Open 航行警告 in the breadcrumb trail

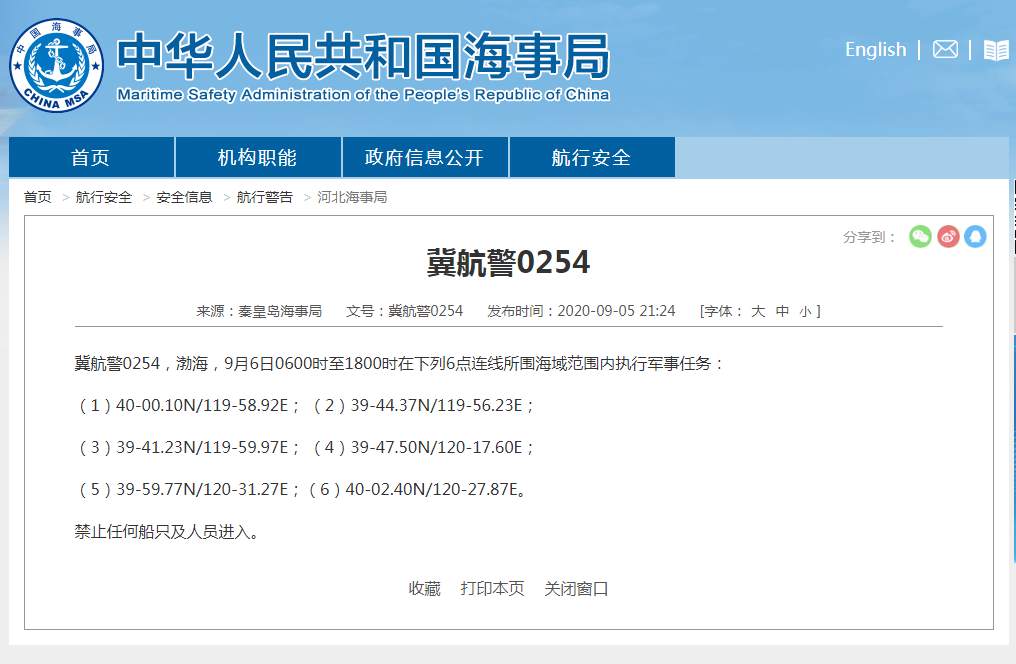pyautogui.click(x=265, y=197)
